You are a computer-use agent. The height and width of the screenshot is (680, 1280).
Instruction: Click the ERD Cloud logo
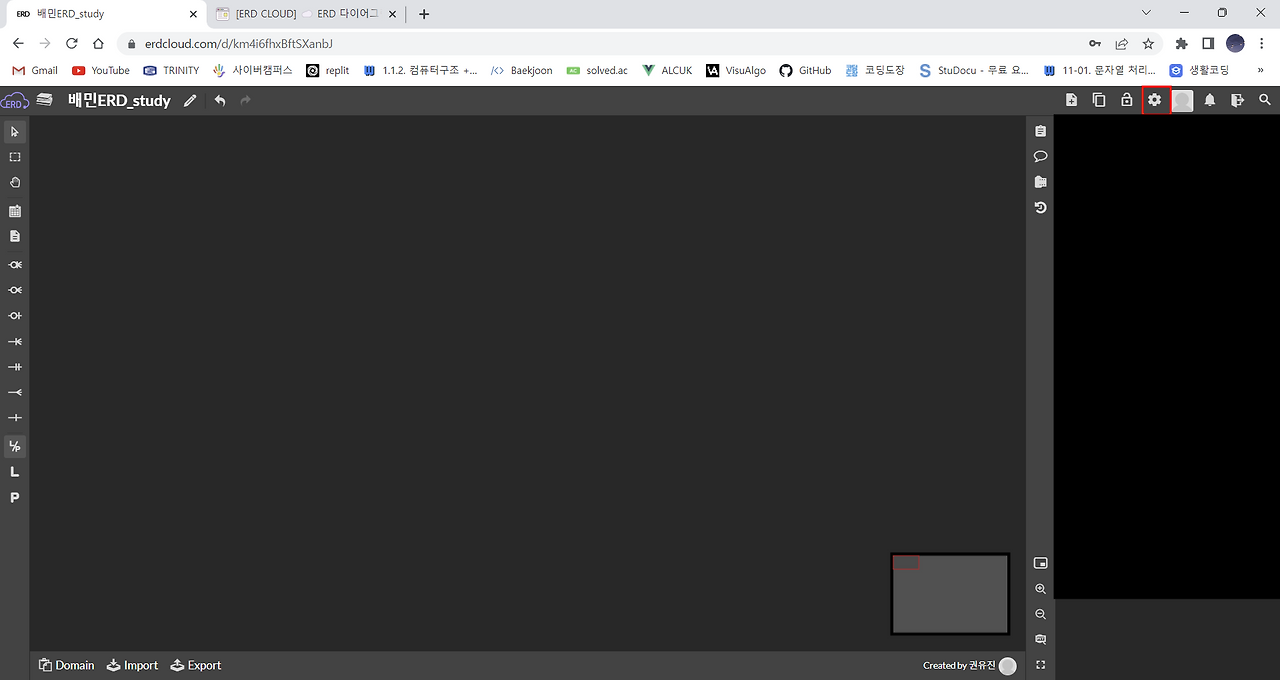click(x=14, y=100)
